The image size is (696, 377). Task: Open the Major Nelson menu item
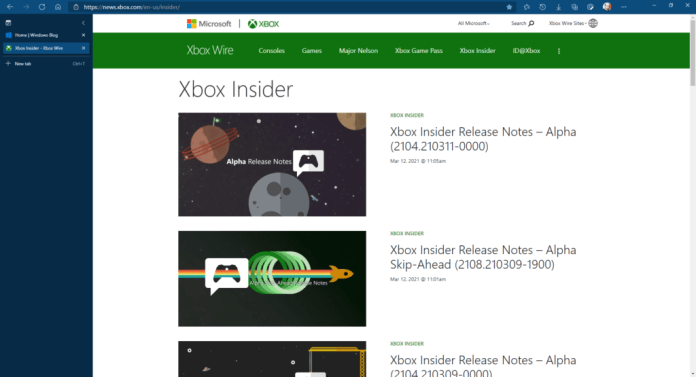click(x=358, y=51)
